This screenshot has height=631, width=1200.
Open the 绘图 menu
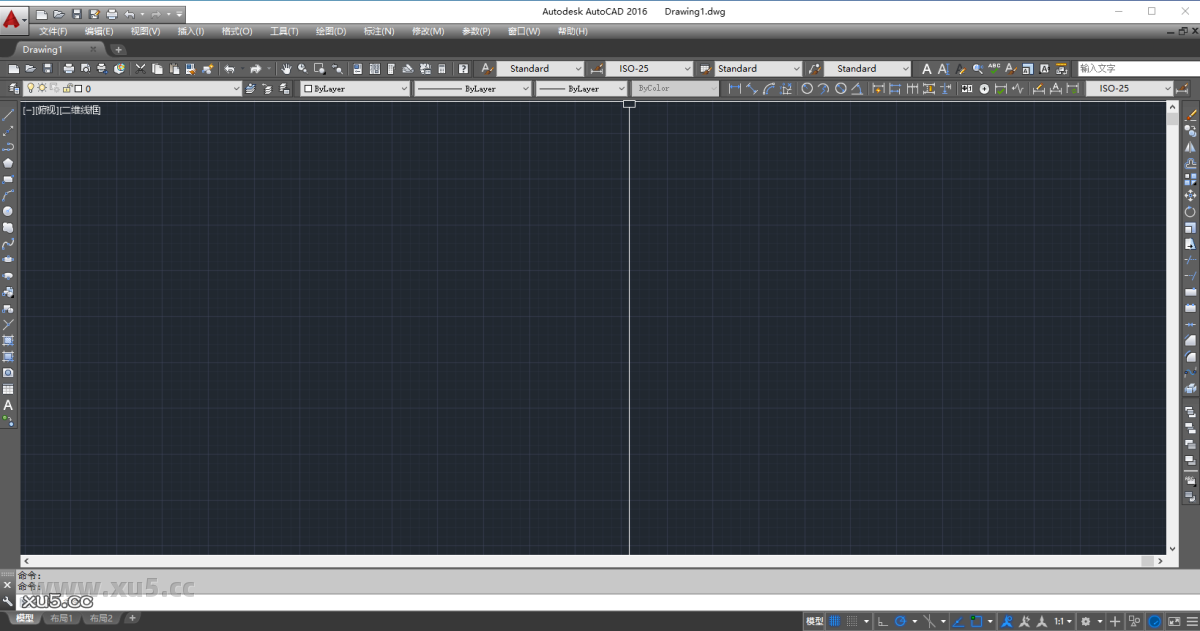pos(330,31)
